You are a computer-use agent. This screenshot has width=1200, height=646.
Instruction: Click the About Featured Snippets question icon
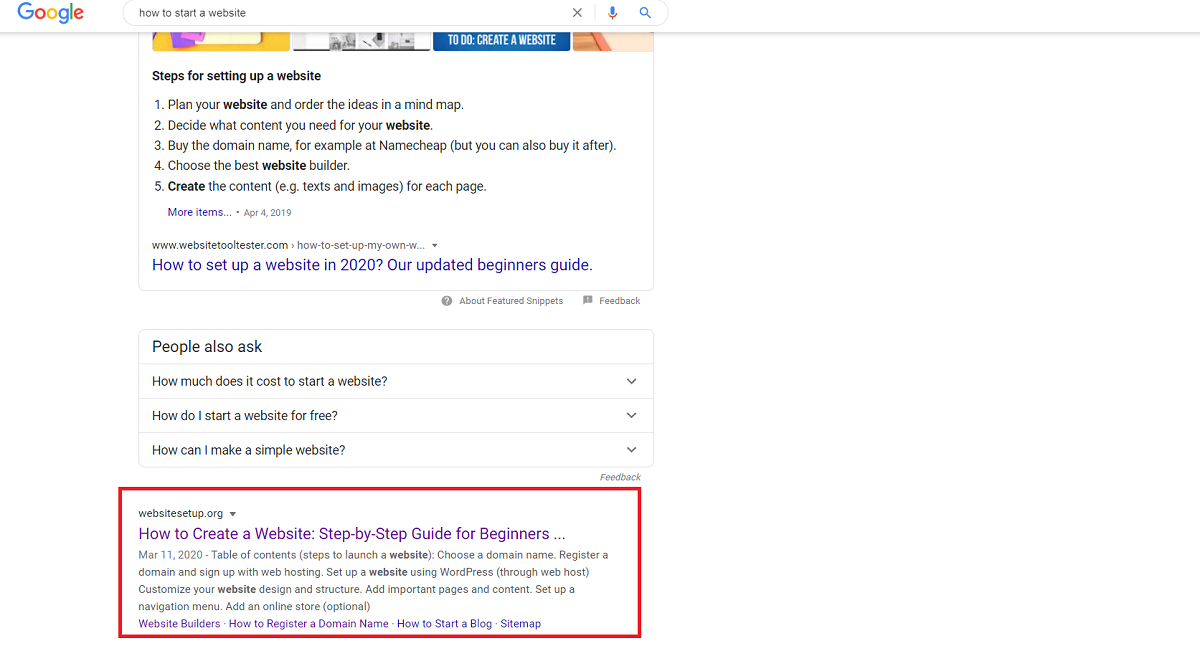coord(447,301)
